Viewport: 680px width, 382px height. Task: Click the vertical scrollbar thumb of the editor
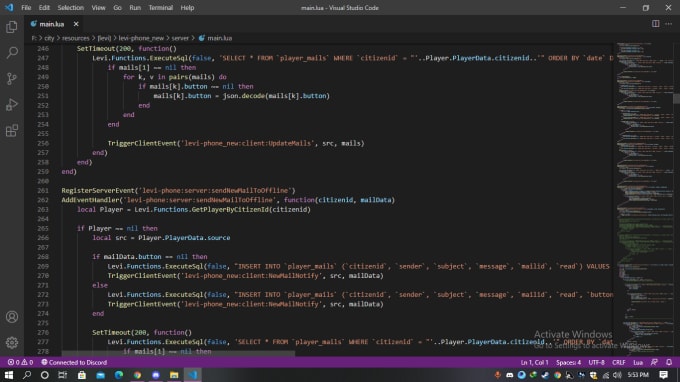coord(676,98)
